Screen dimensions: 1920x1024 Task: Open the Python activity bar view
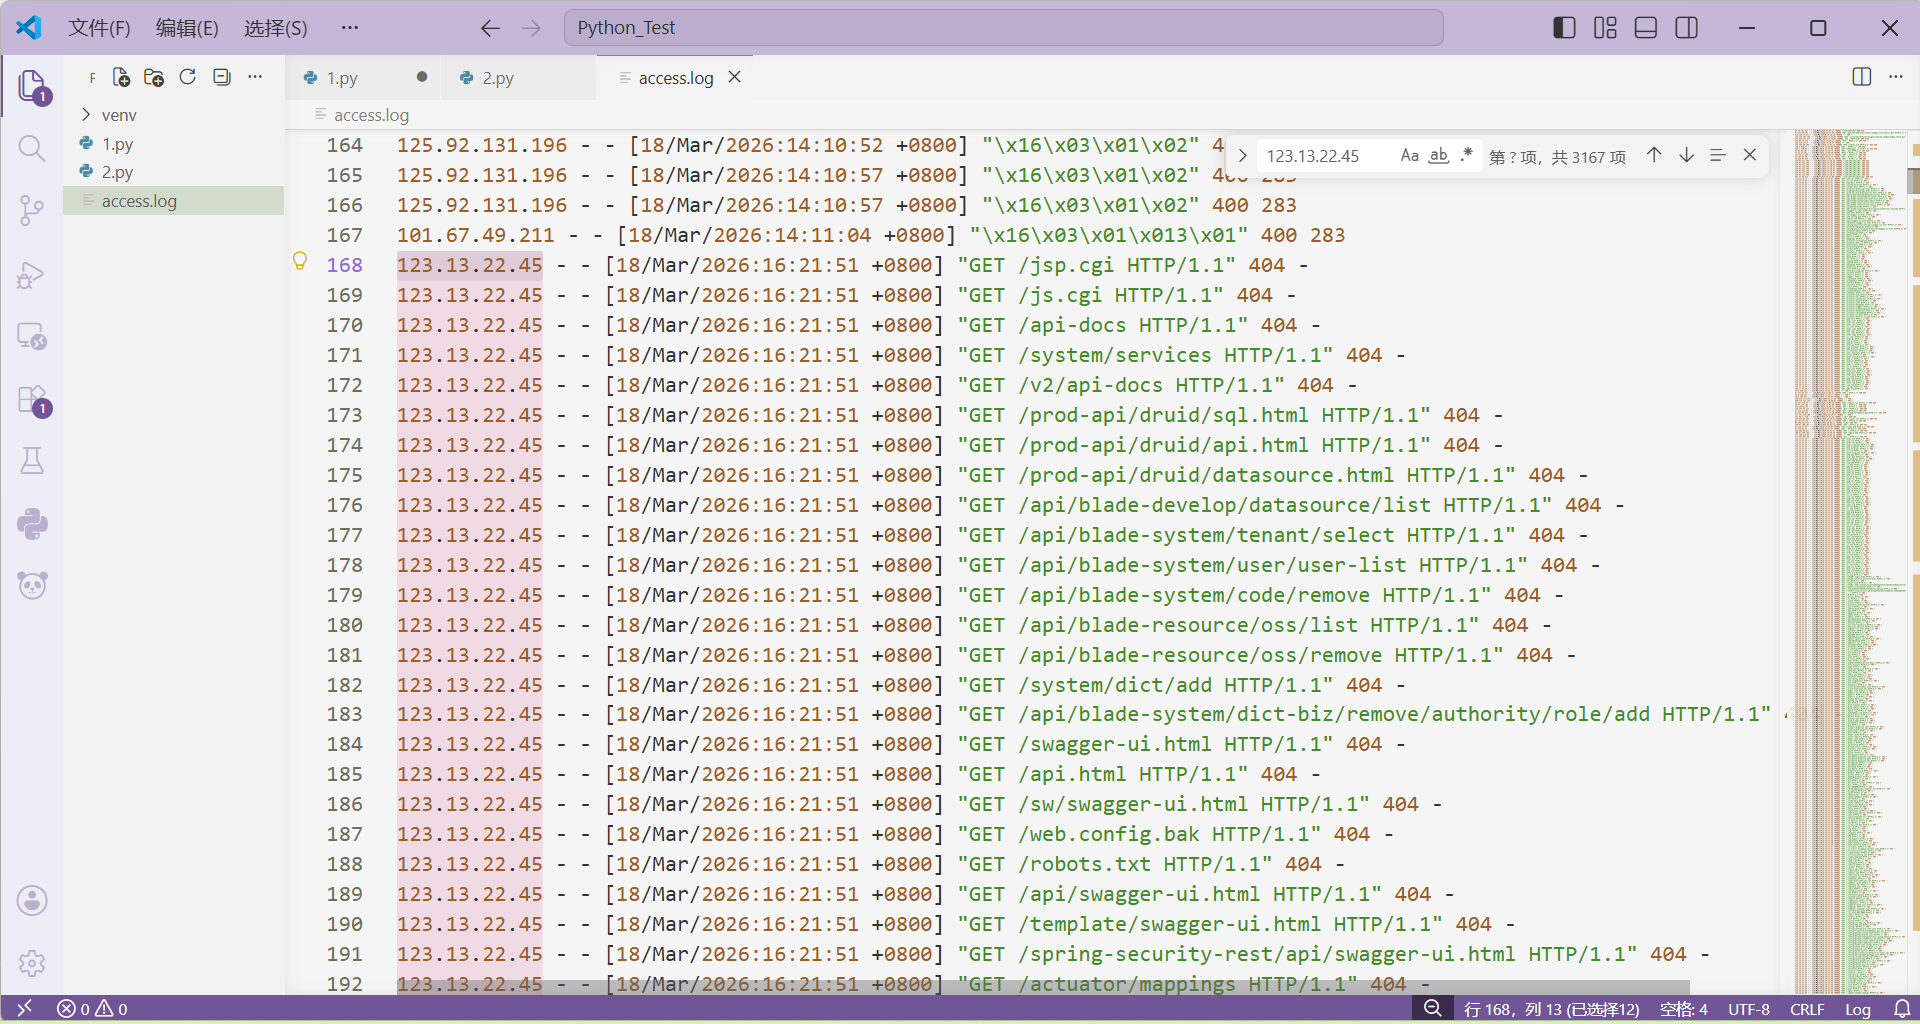tap(32, 524)
